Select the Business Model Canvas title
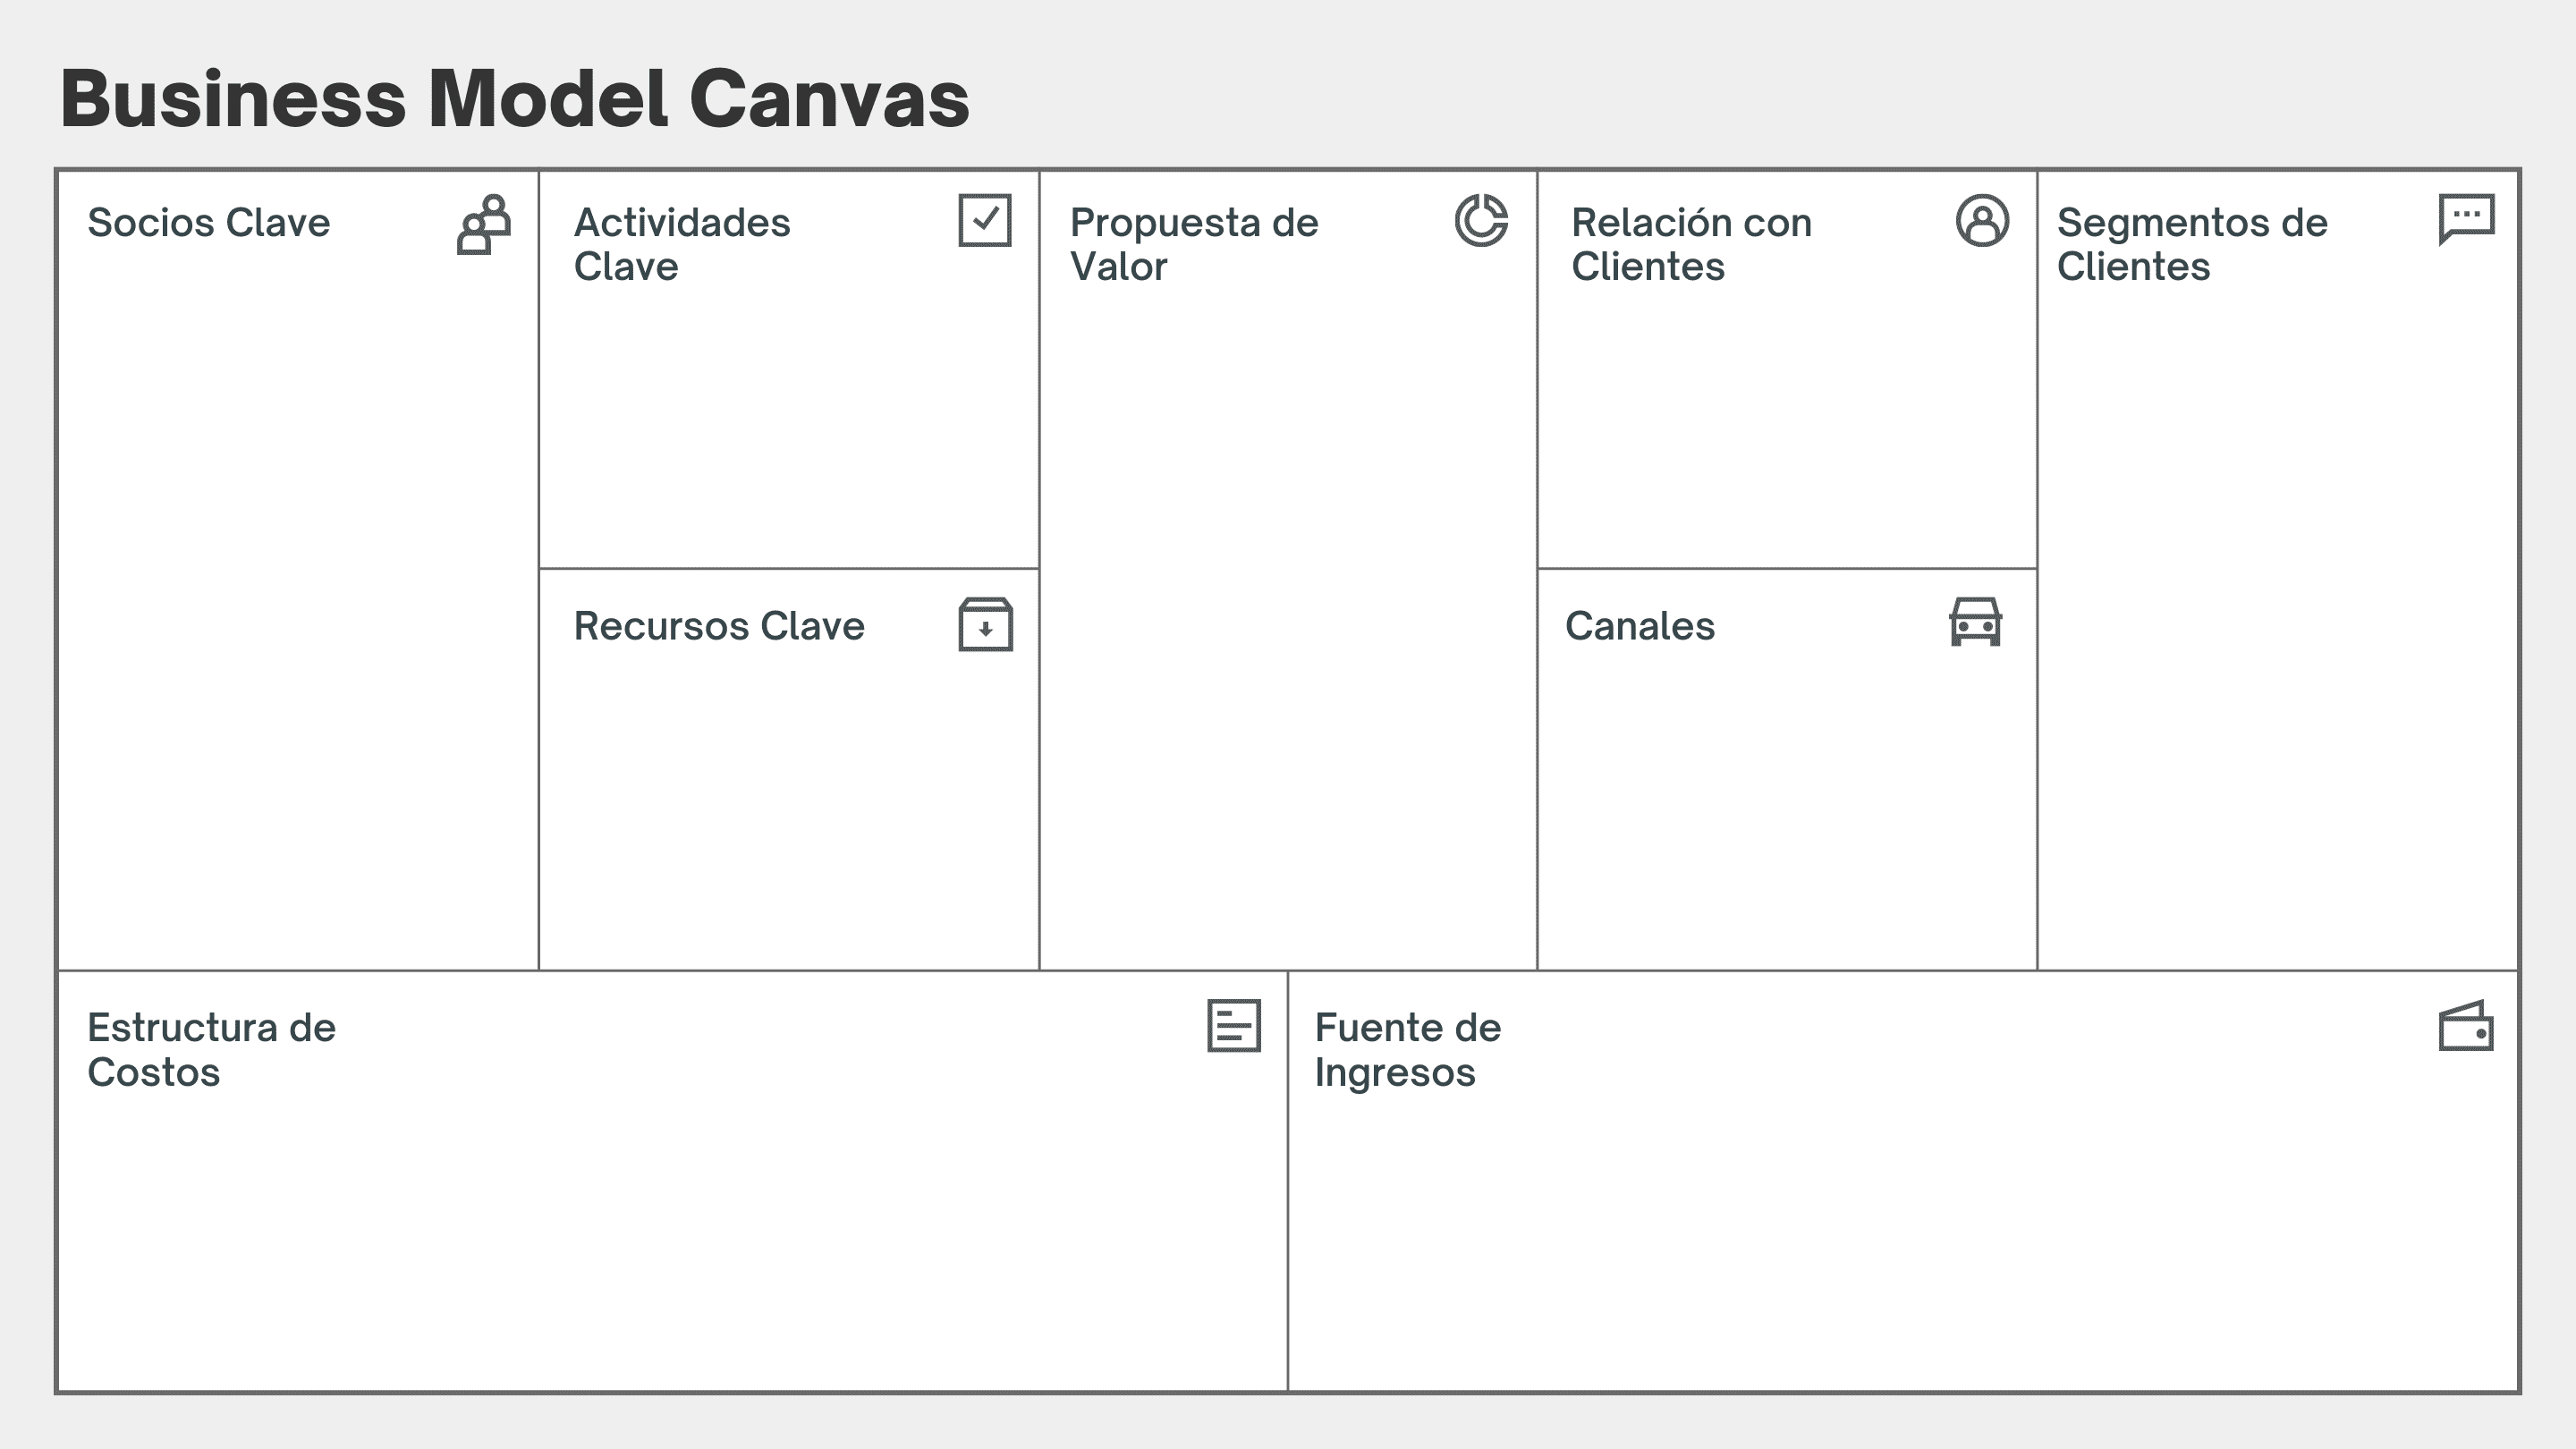Image resolution: width=2576 pixels, height=1449 pixels. click(514, 98)
